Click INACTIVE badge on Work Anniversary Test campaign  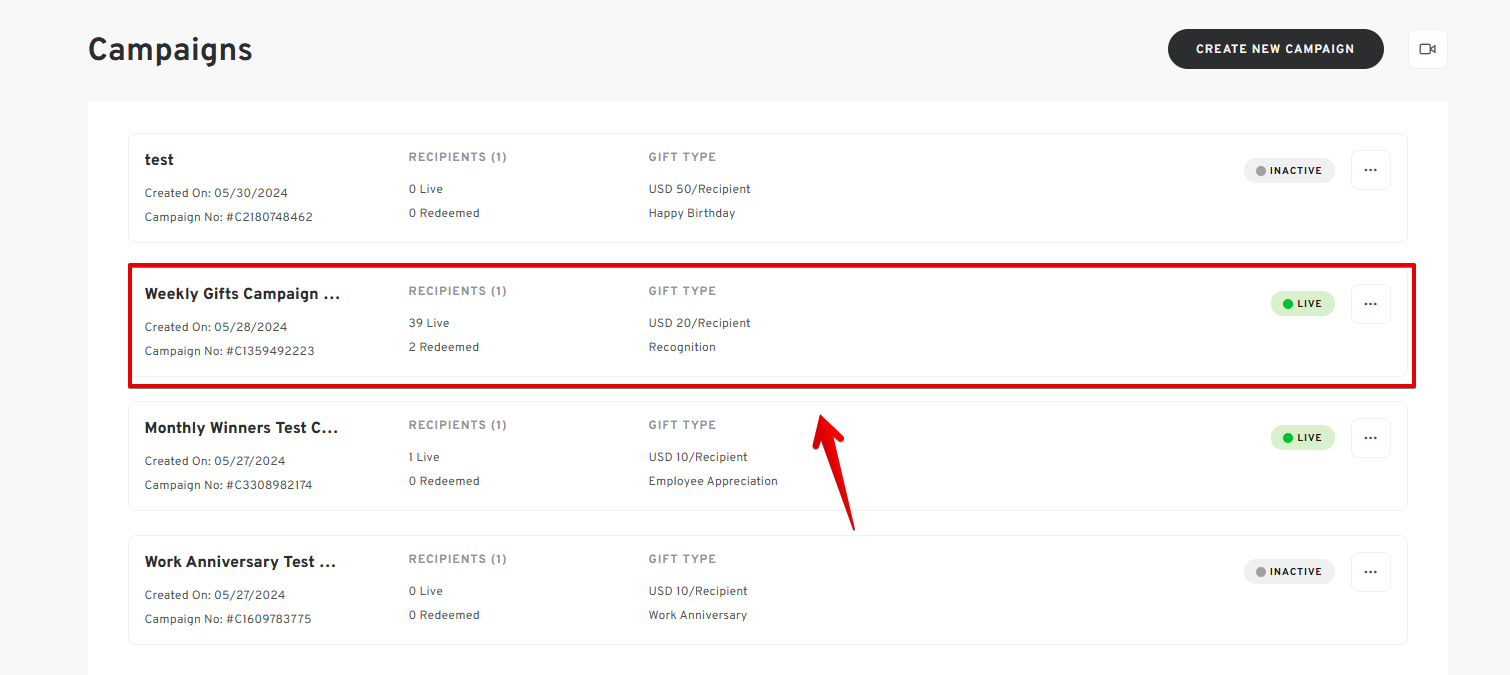pyautogui.click(x=1289, y=572)
